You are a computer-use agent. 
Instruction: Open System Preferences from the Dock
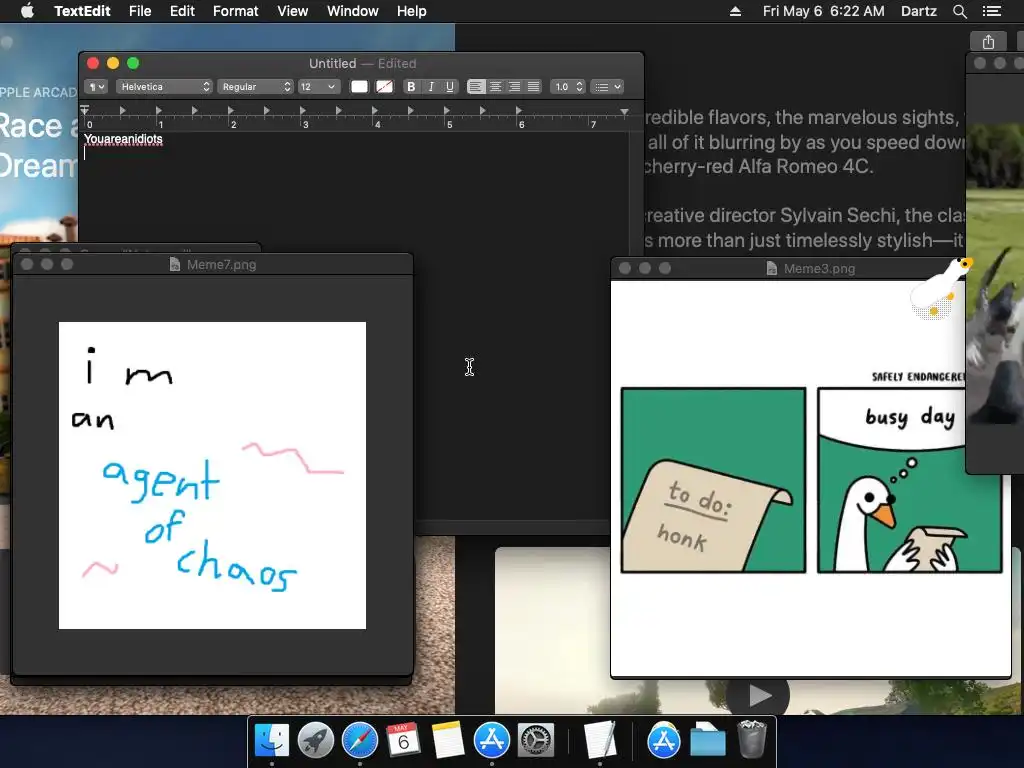pos(536,741)
